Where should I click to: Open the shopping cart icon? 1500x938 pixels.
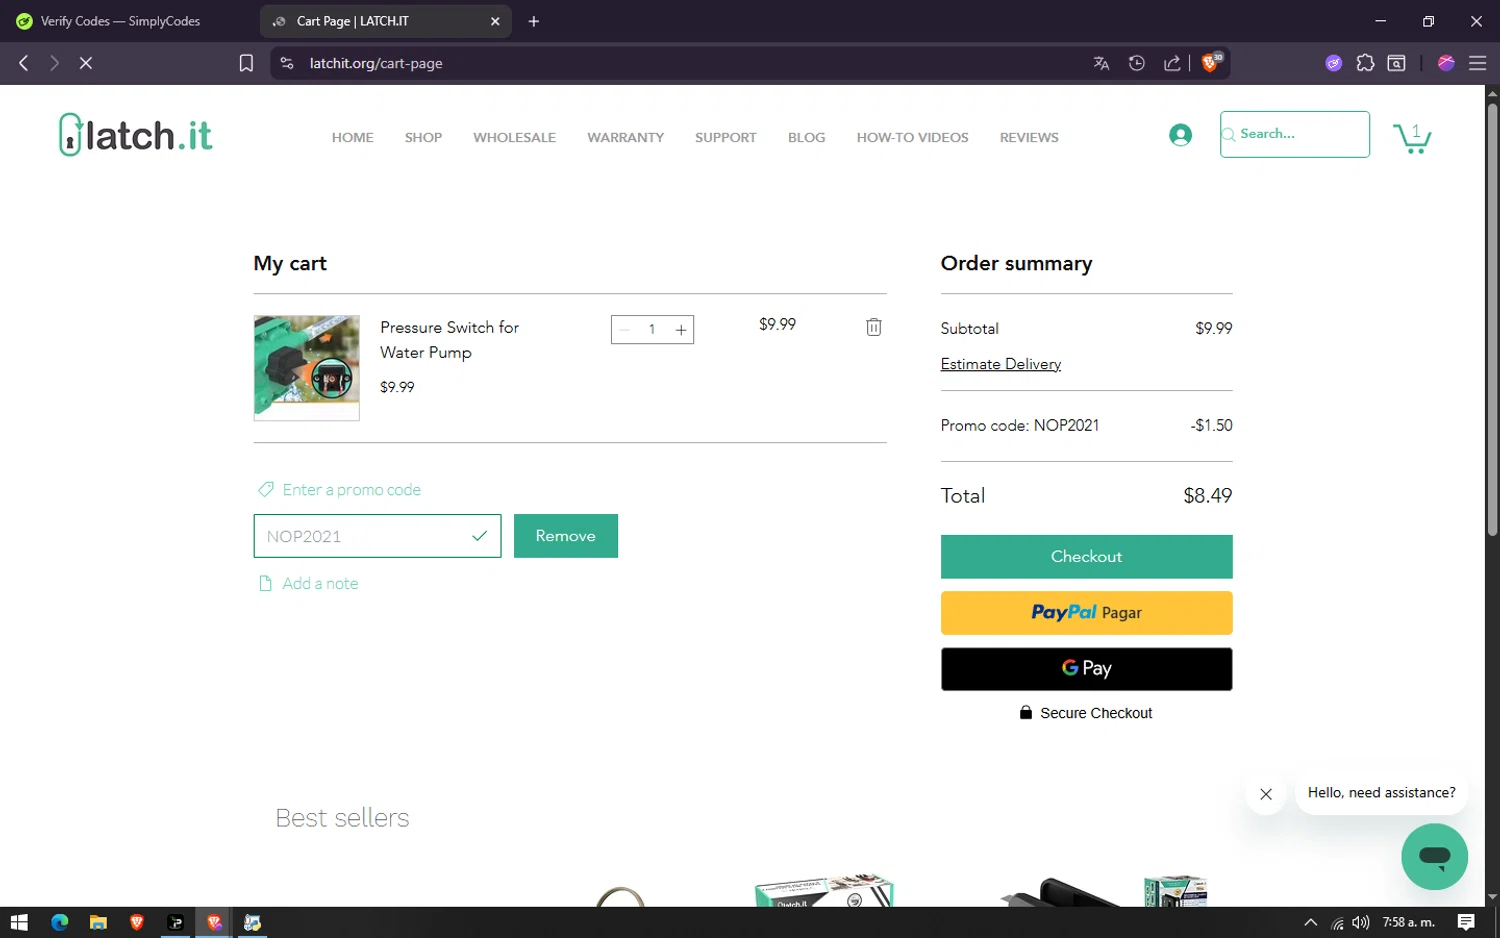point(1412,137)
